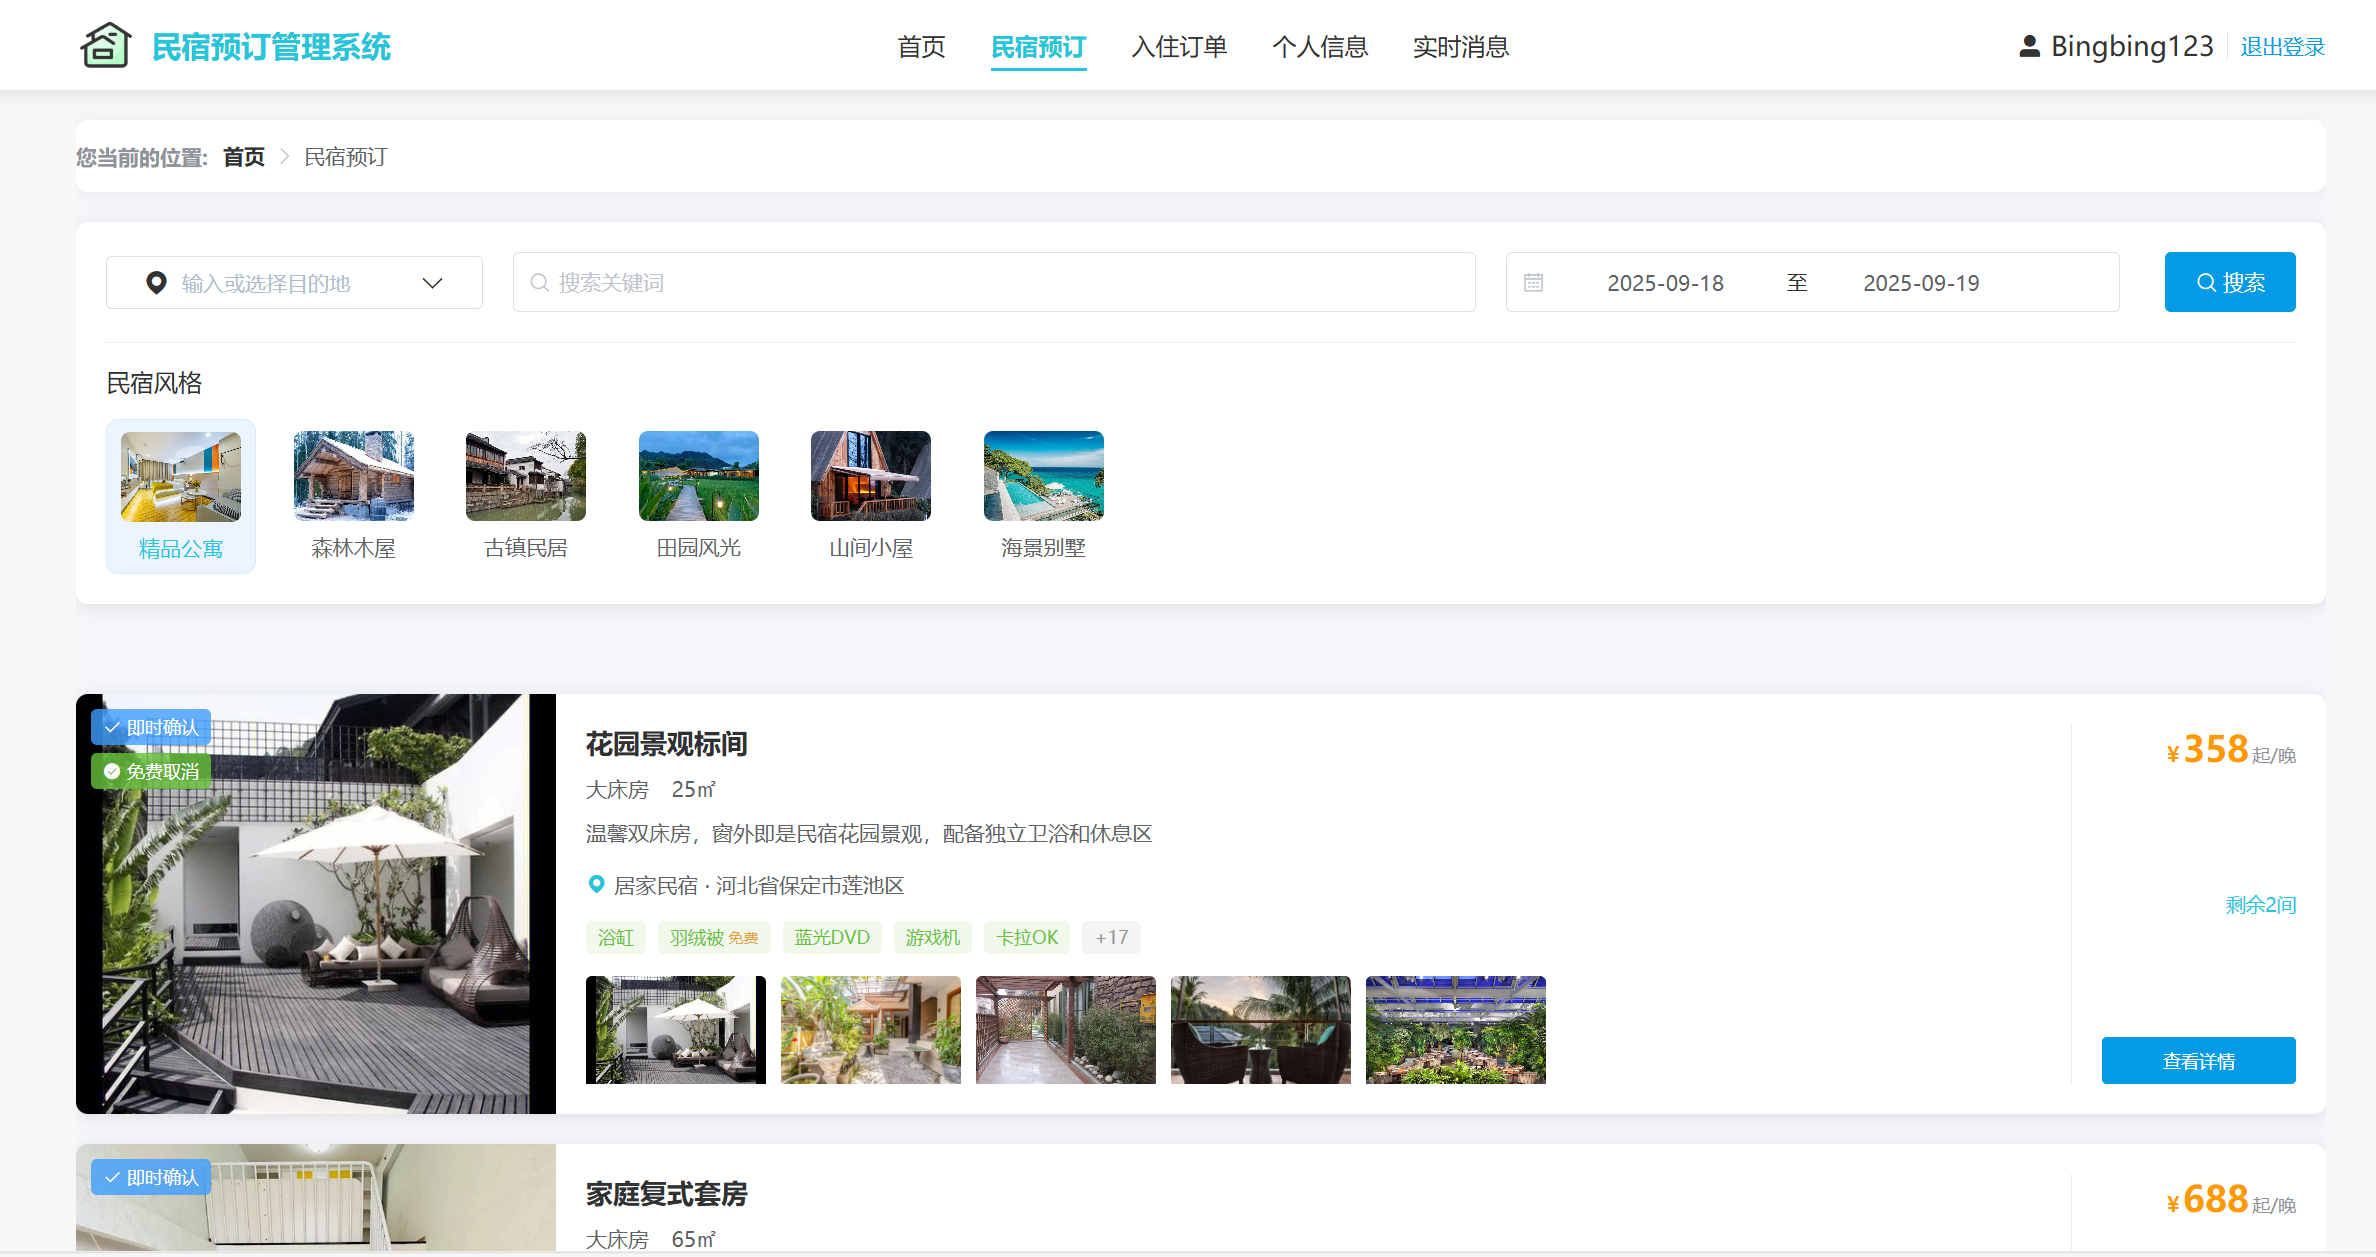
Task: Click the main photo of 花园景观标间
Action: 316,904
